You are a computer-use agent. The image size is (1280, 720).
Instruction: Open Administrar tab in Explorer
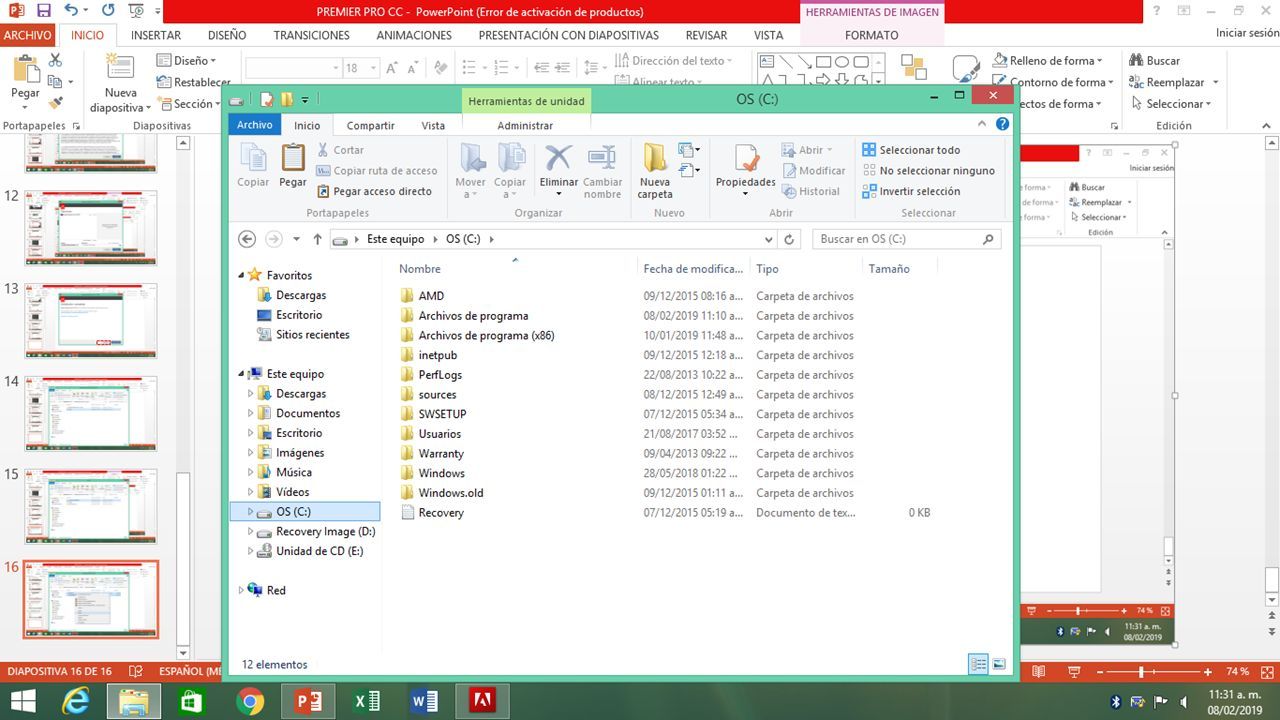point(525,125)
